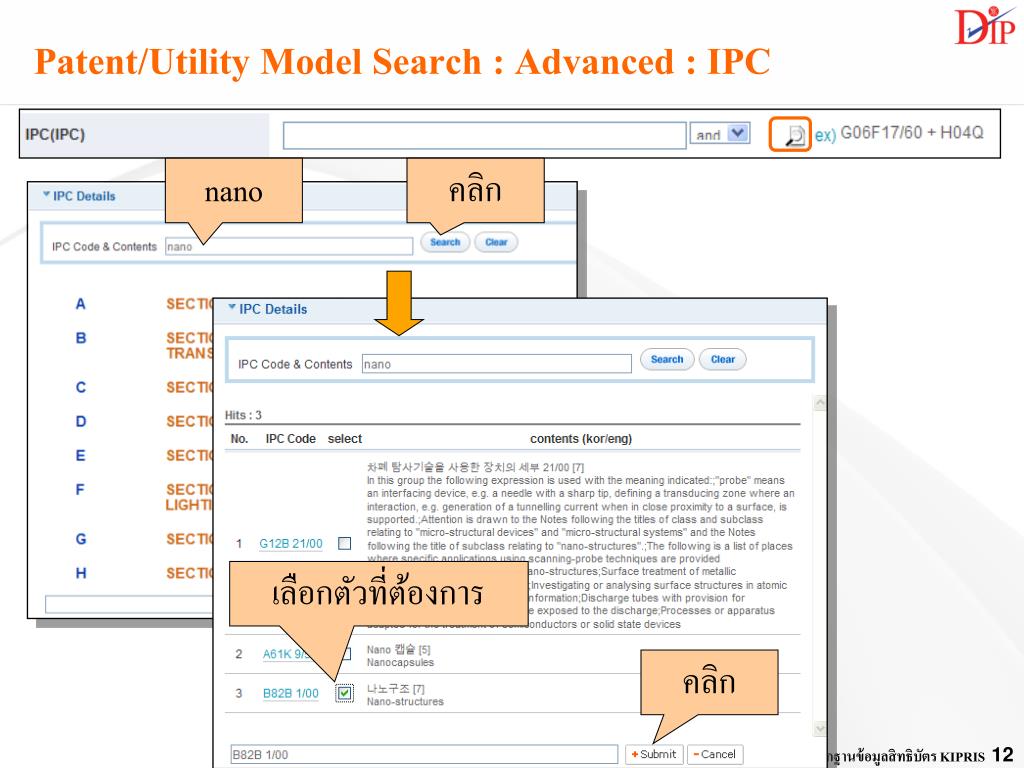Image resolution: width=1024 pixels, height=768 pixels.
Task: Collapse the front IPC Details panel triangle
Action: tap(232, 308)
